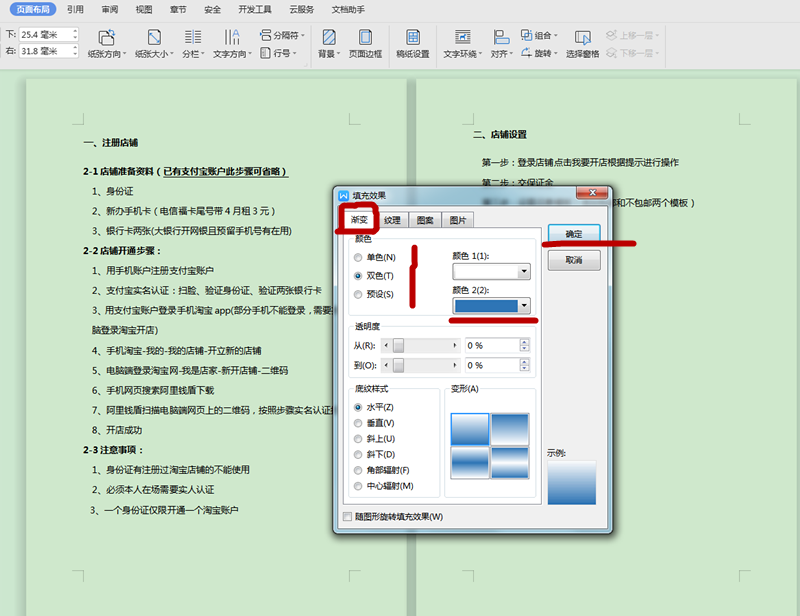Select the 渐变 tab in fill dialog
This screenshot has width=800, height=616.
click(359, 219)
